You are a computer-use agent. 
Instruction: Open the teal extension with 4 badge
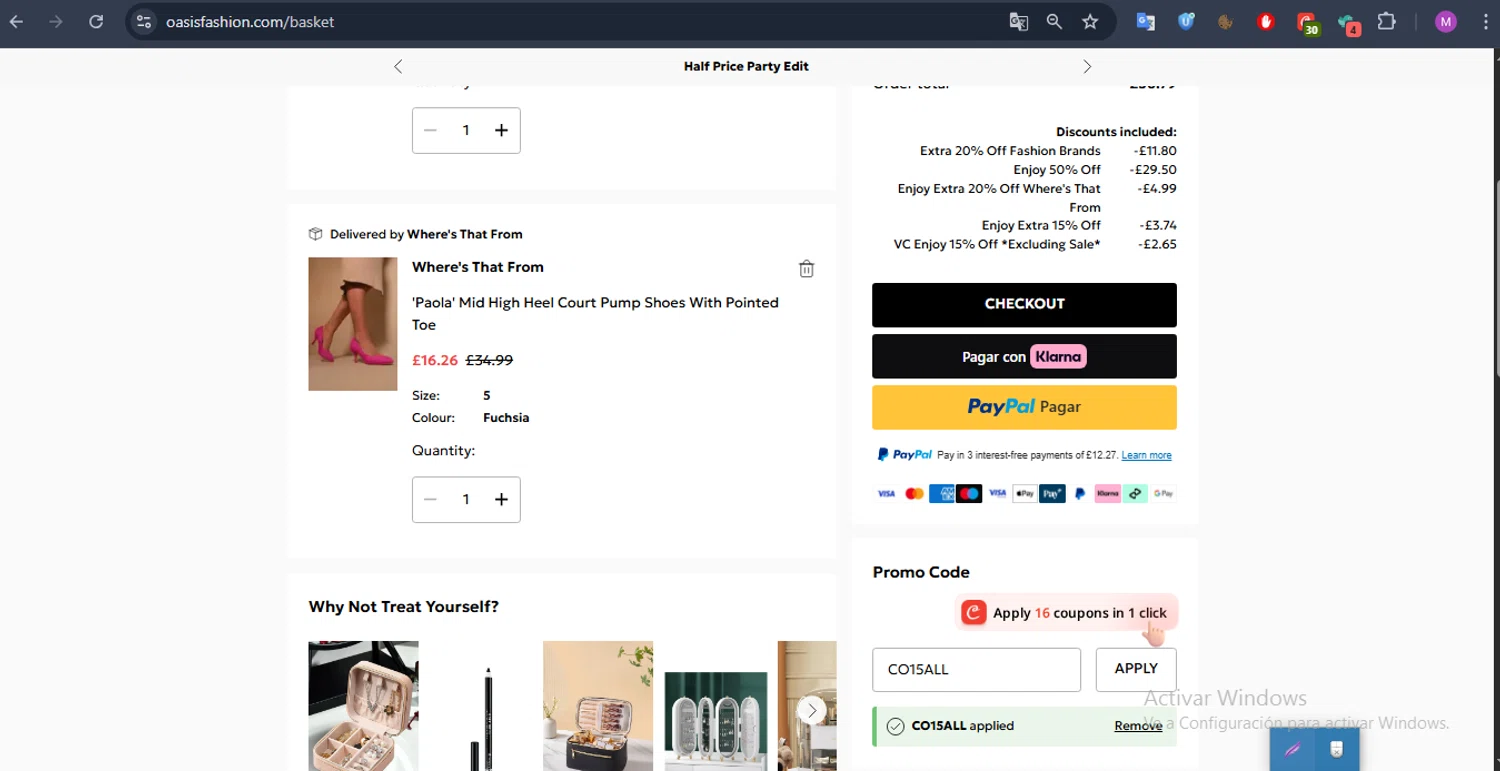point(1348,23)
